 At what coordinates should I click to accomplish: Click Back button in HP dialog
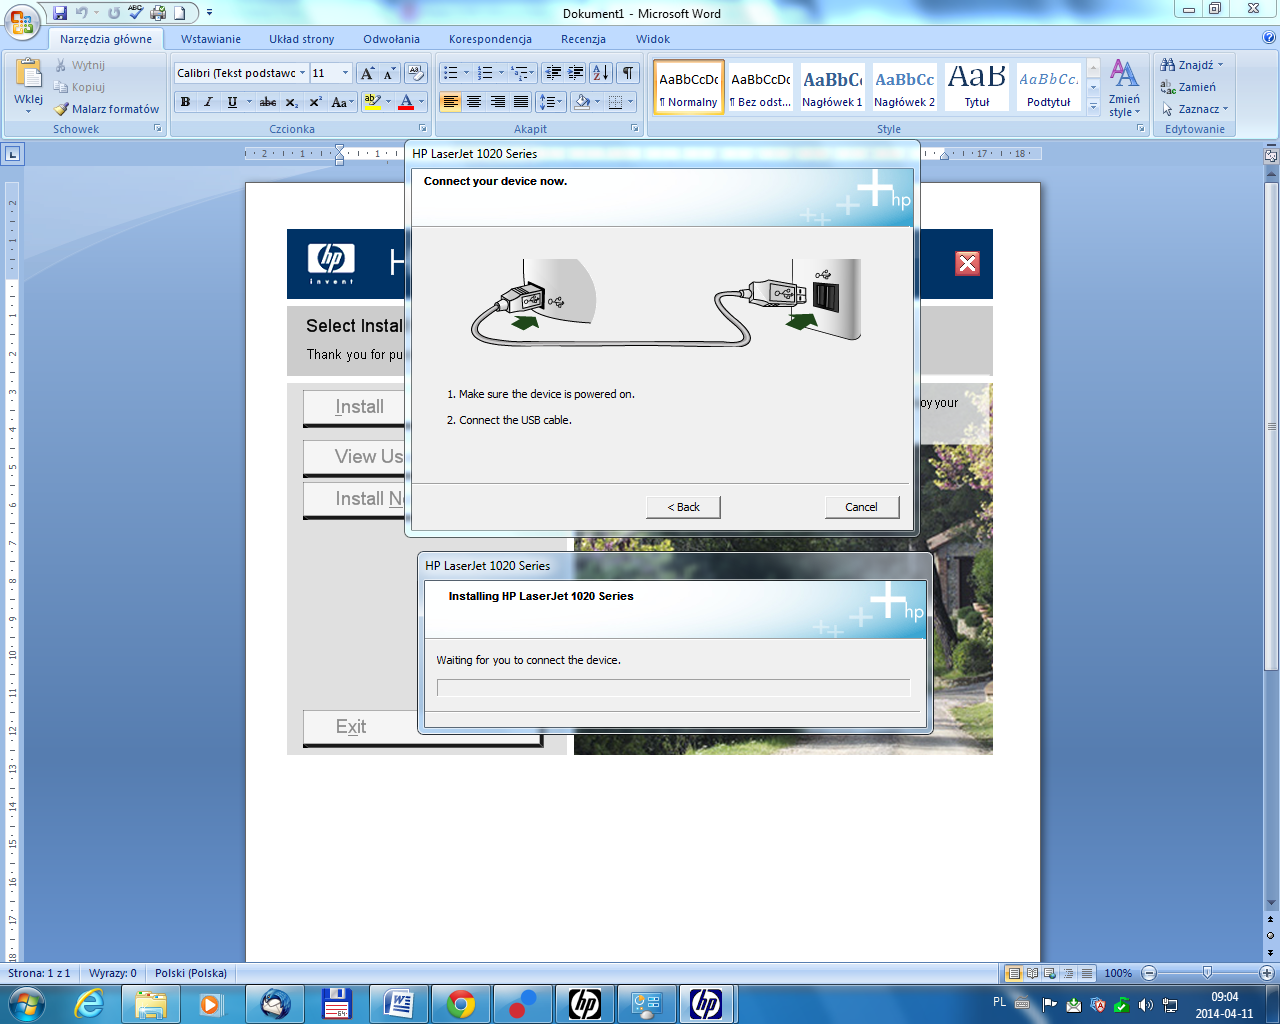(683, 507)
